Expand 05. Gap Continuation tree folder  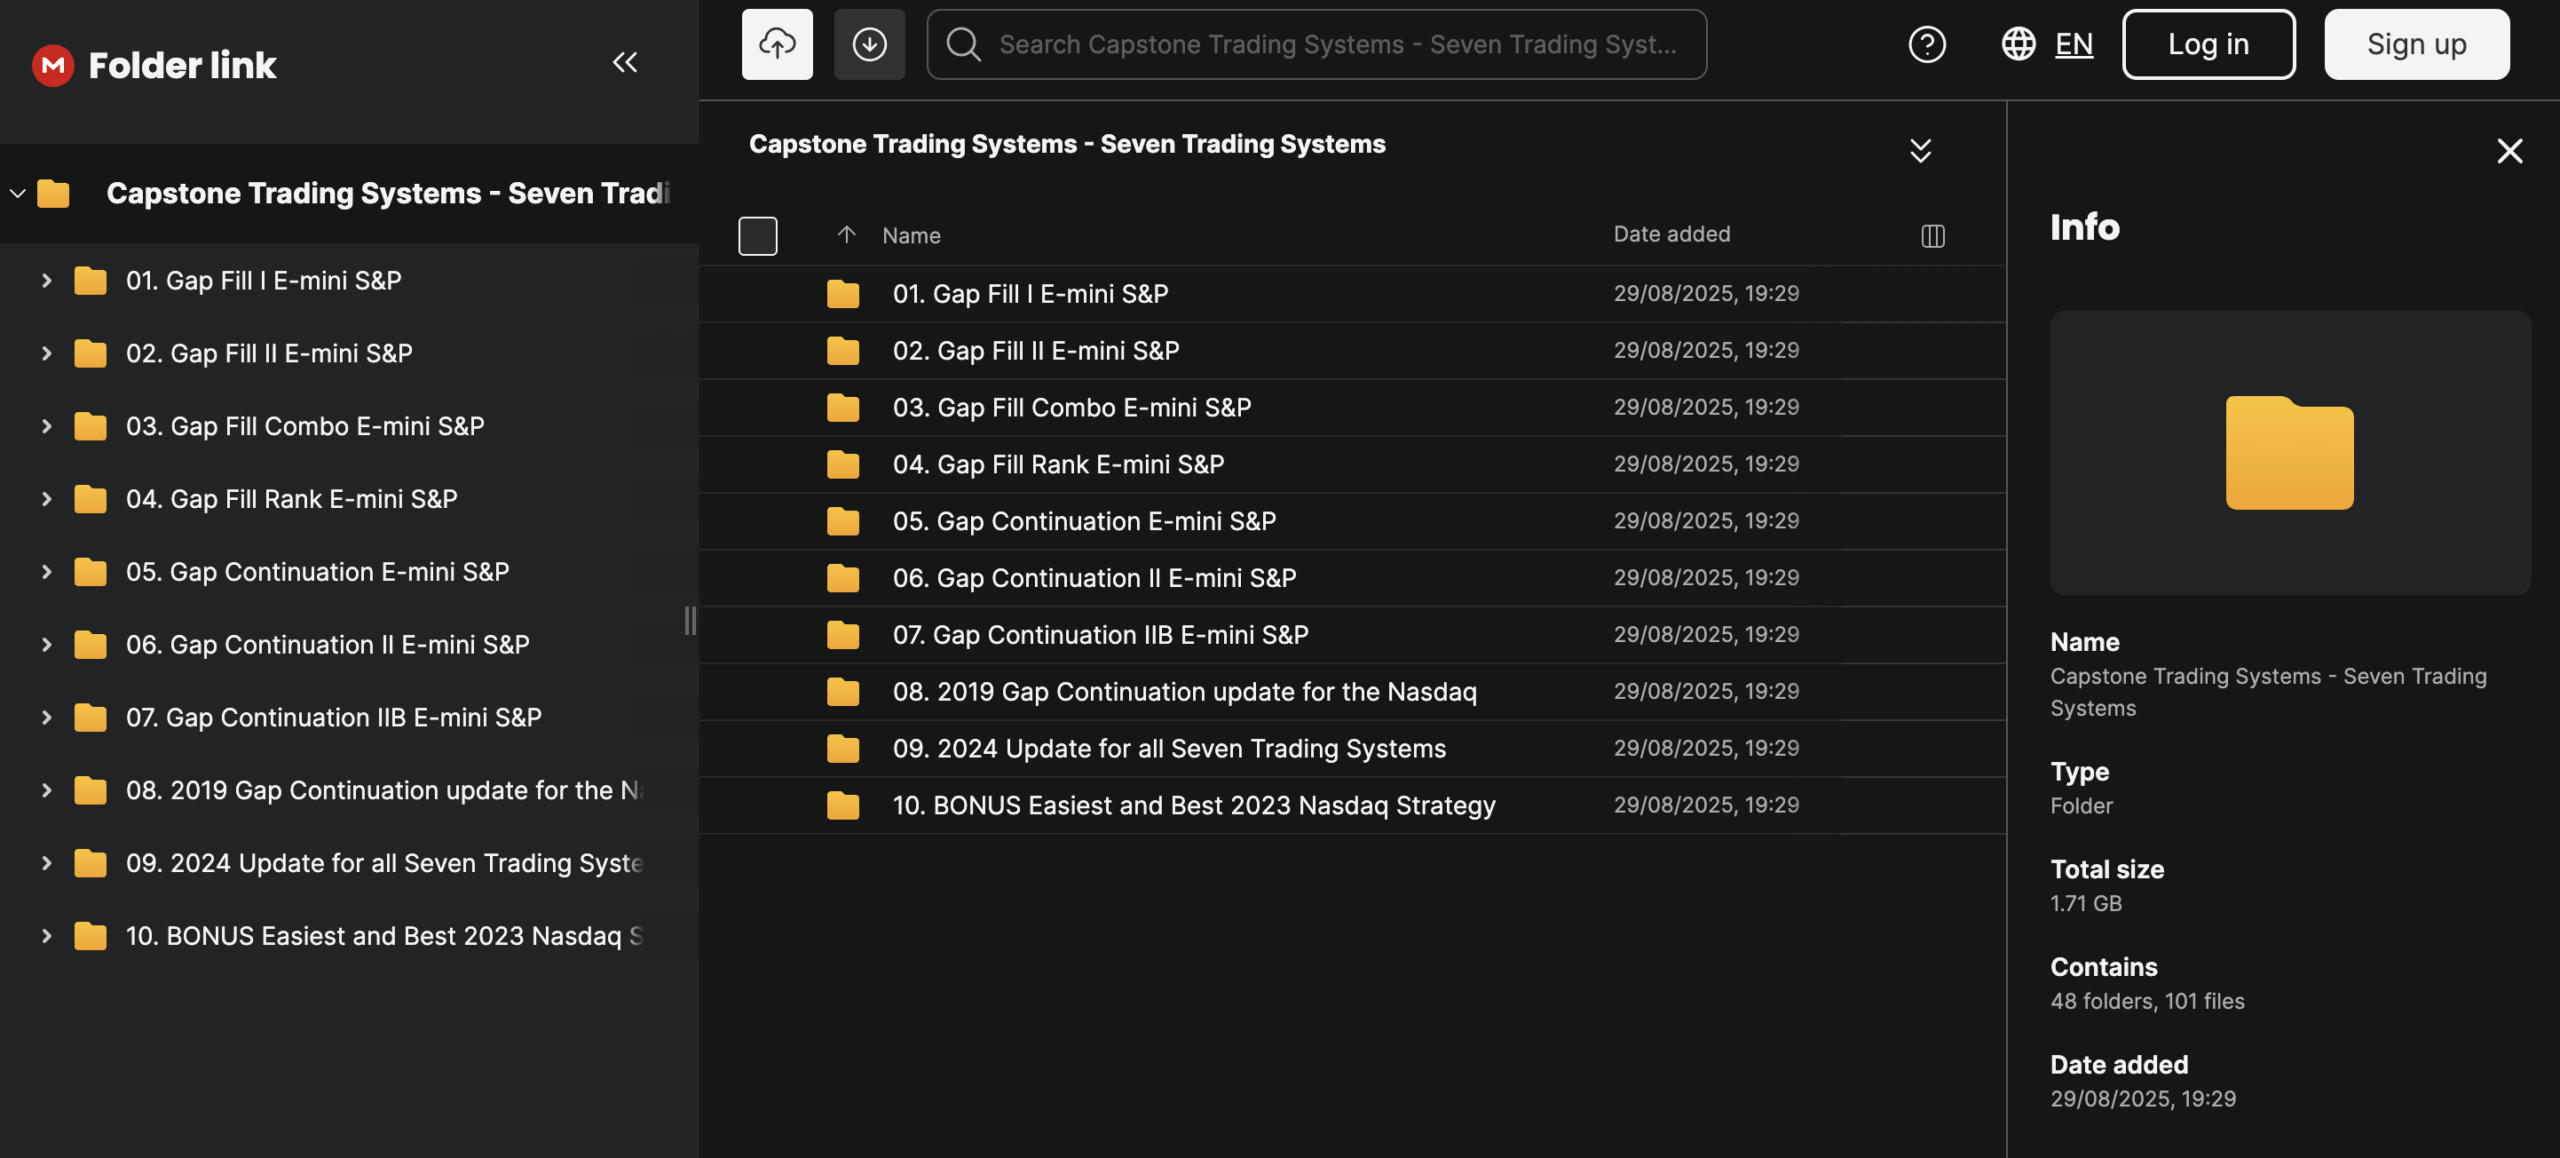point(46,572)
